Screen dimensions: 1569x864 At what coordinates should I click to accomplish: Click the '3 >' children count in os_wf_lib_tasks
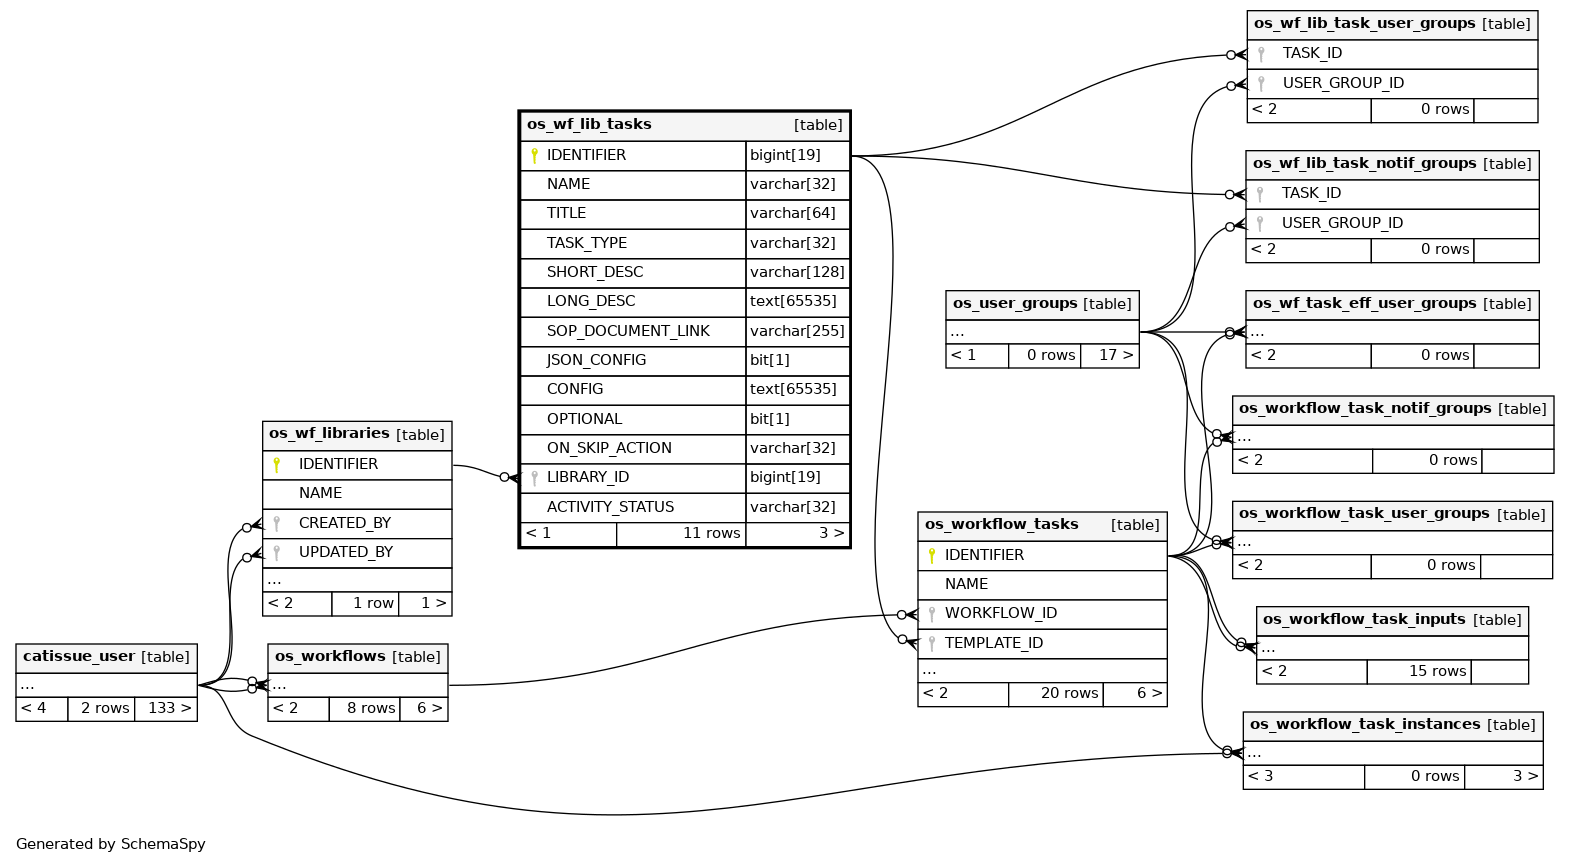click(x=798, y=534)
